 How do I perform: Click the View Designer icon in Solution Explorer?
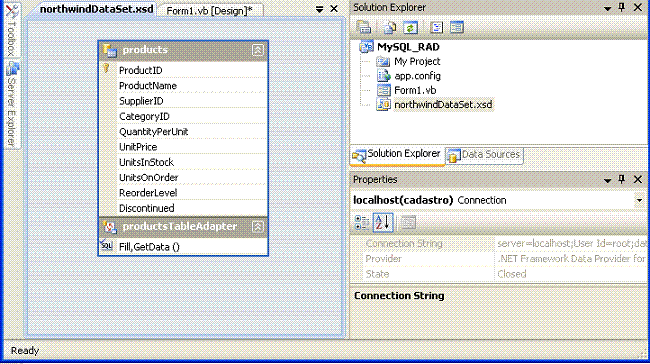[x=457, y=27]
